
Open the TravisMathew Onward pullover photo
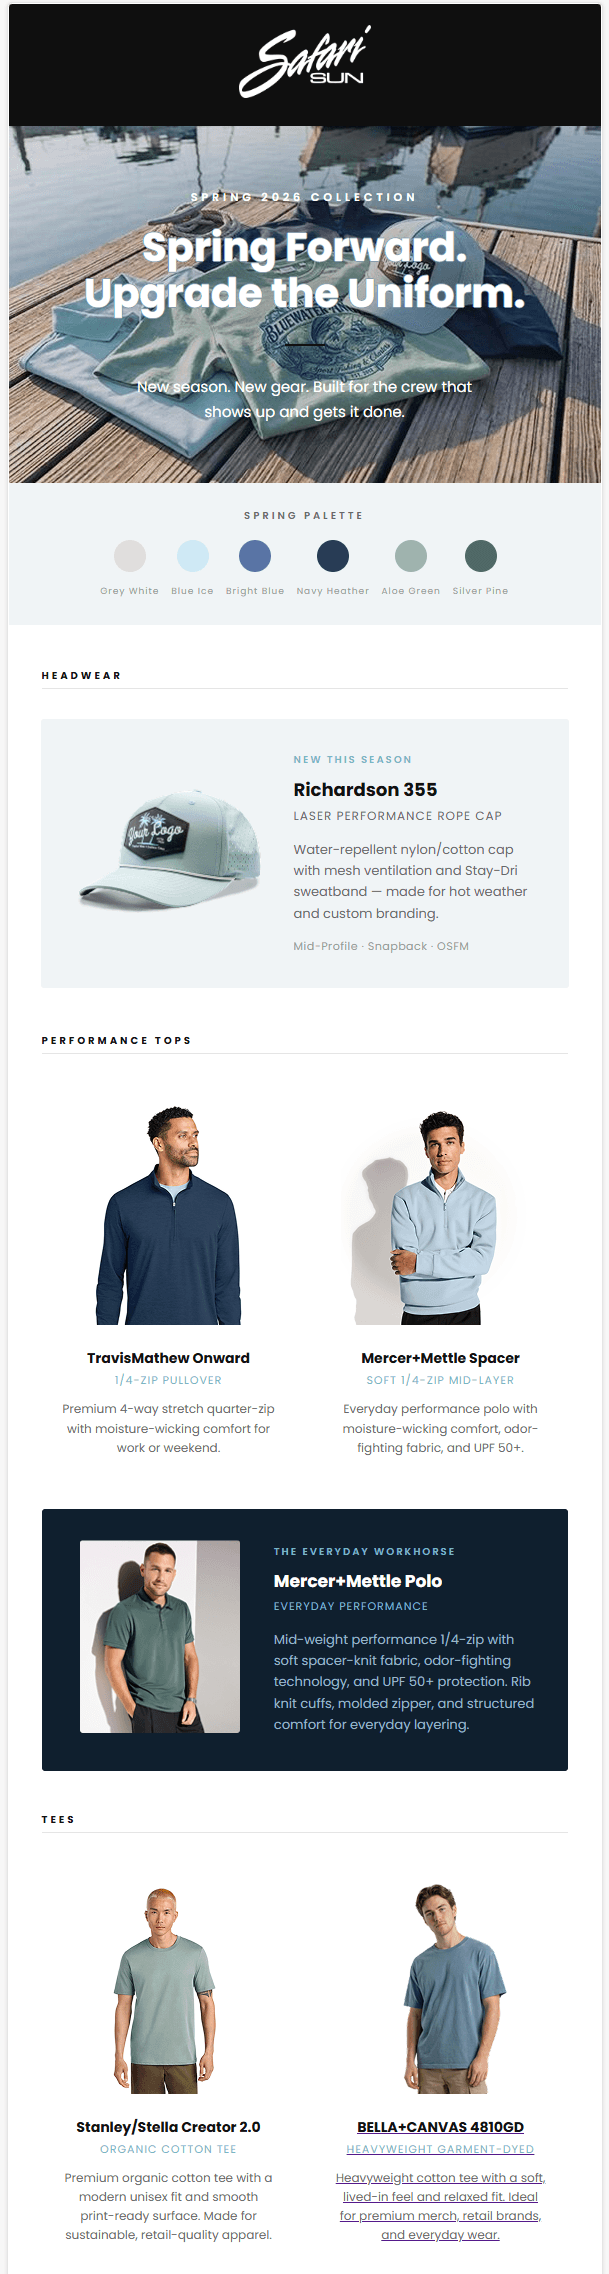tap(169, 1215)
